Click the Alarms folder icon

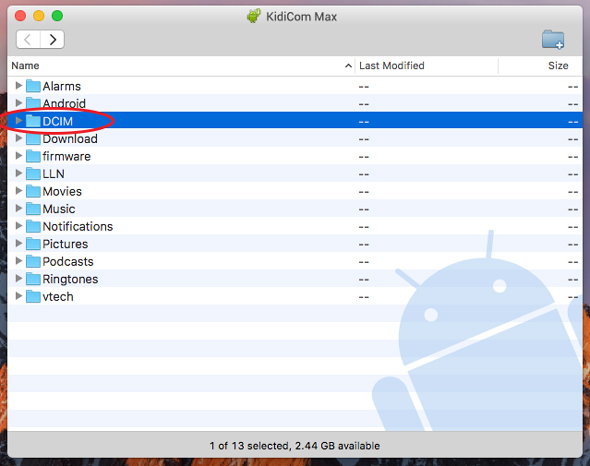coord(33,86)
